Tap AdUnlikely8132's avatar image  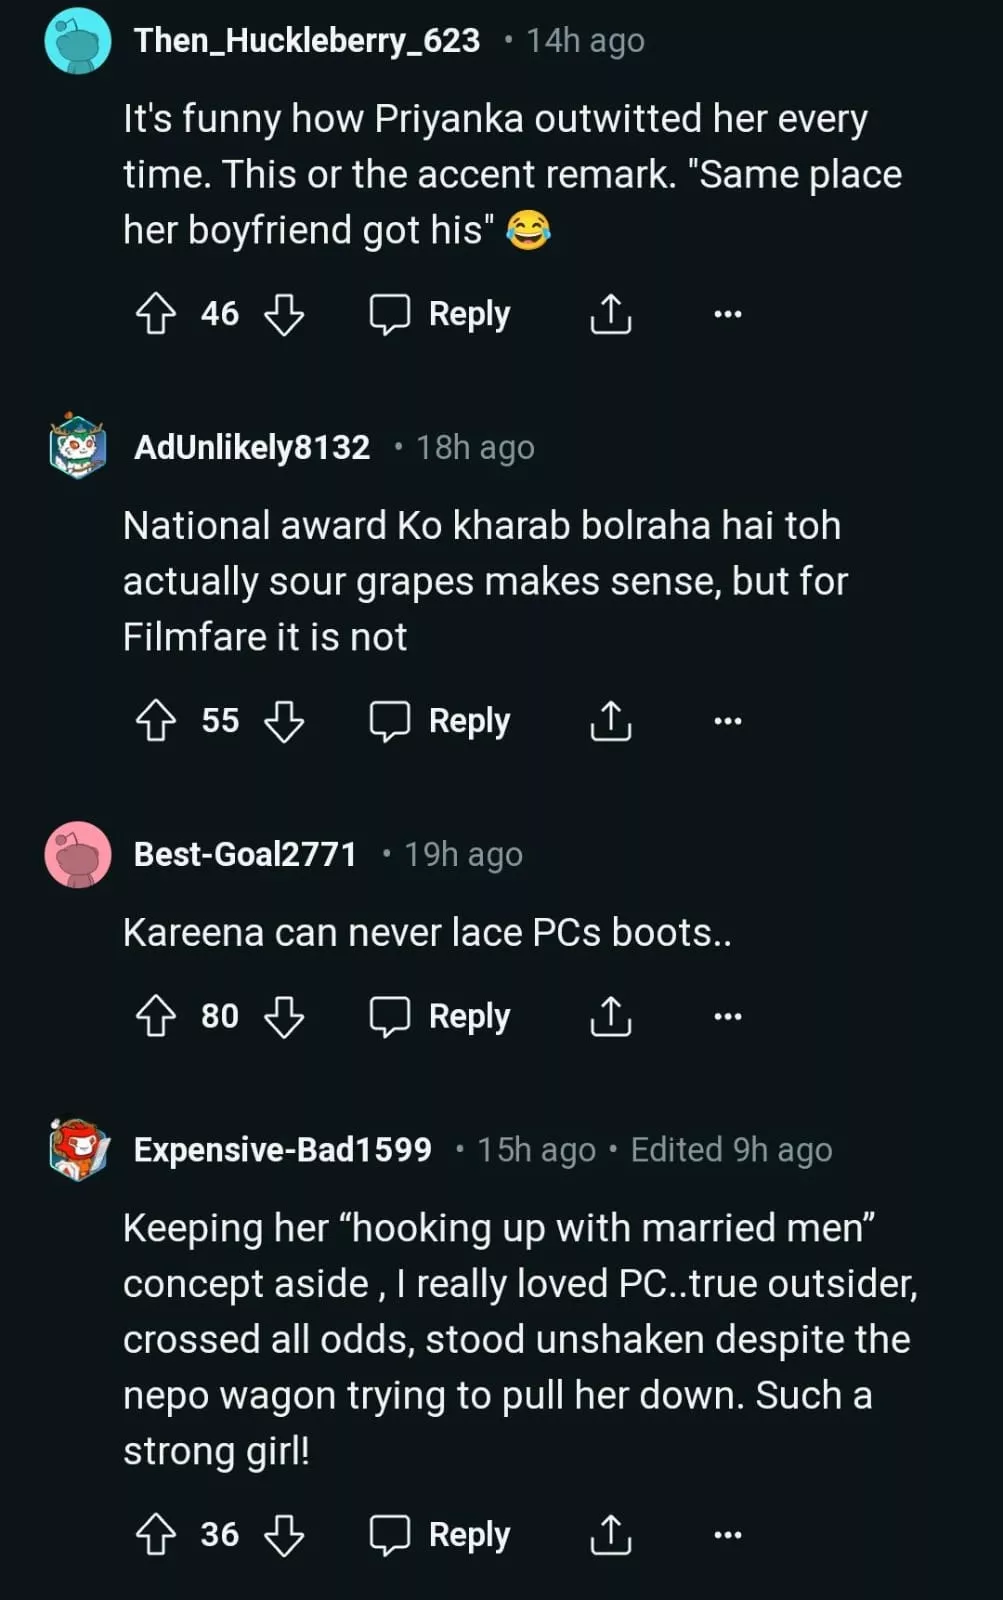(x=78, y=446)
